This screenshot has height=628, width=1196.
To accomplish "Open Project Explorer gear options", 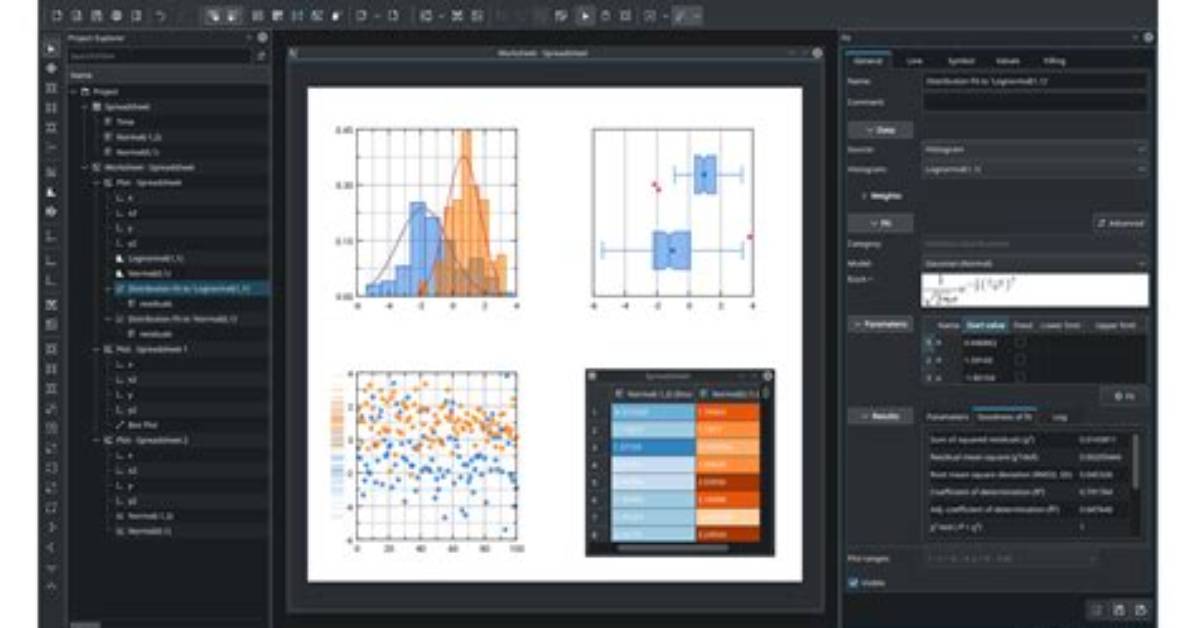I will (262, 37).
